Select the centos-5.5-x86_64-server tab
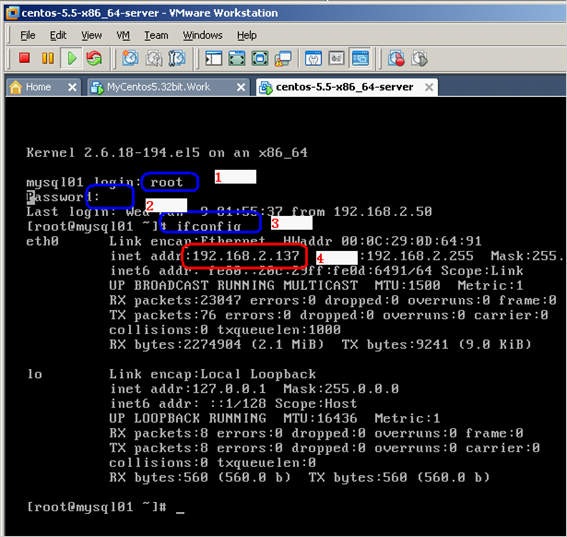The height and width of the screenshot is (537, 567). tap(346, 87)
